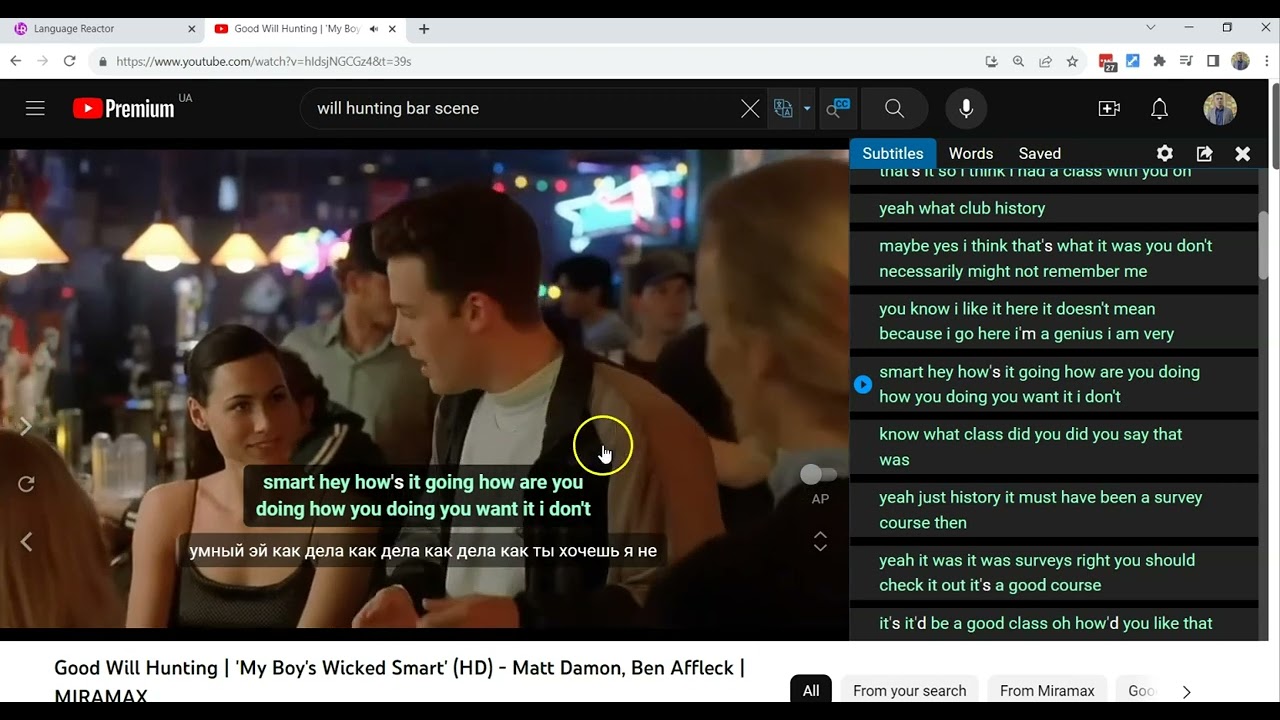Click the export subtitles icon
The width and height of the screenshot is (1280, 720).
[x=1204, y=153]
